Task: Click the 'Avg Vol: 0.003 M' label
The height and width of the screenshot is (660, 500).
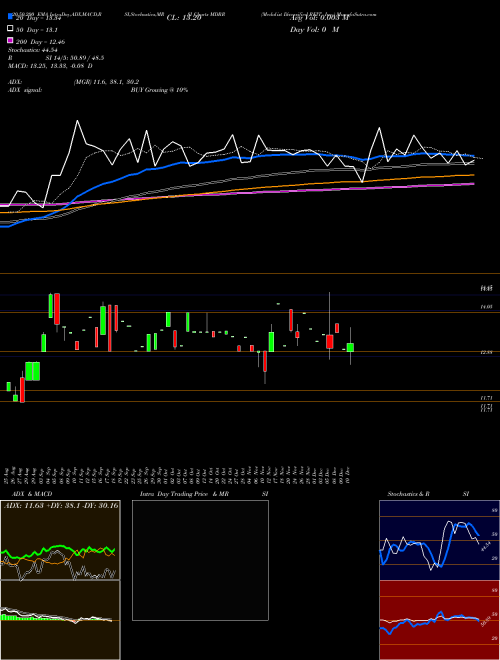Action: [x=319, y=18]
